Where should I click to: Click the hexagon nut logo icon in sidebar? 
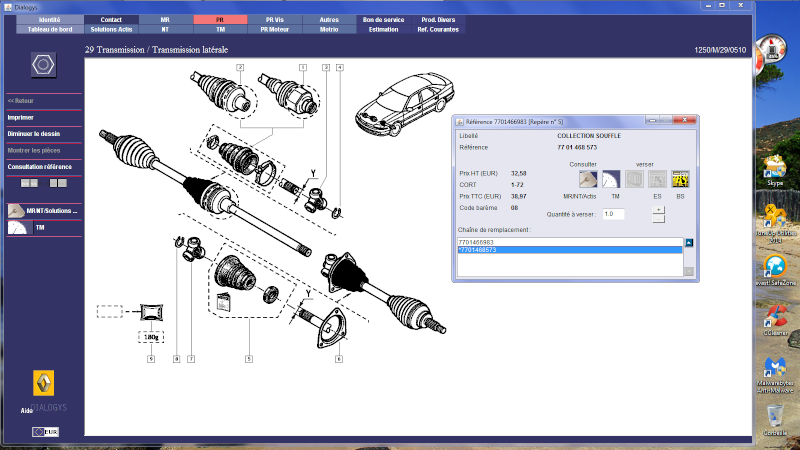pos(43,65)
